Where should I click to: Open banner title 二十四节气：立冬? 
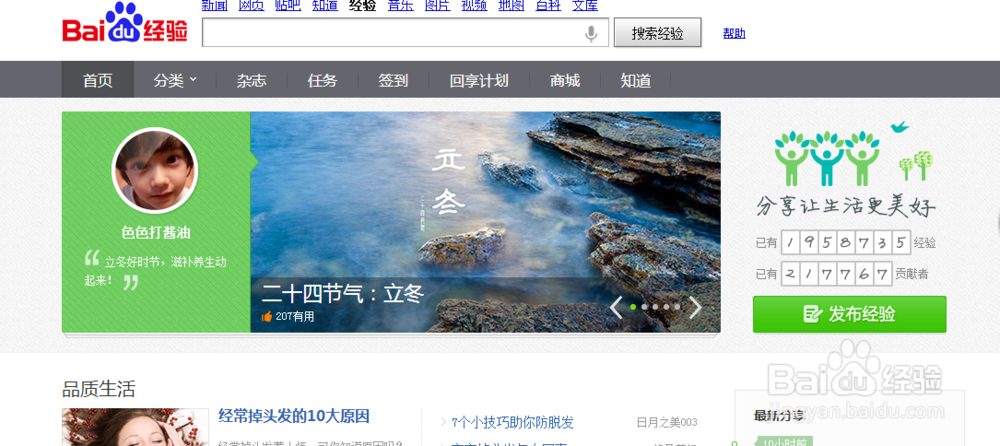(x=343, y=294)
